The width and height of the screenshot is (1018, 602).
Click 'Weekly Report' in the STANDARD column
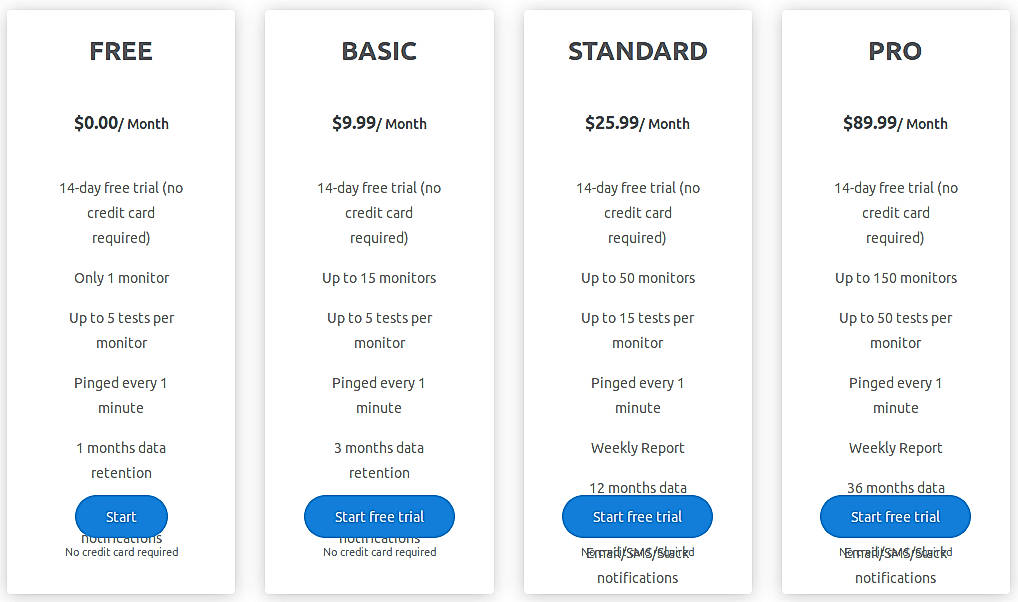[x=637, y=447]
